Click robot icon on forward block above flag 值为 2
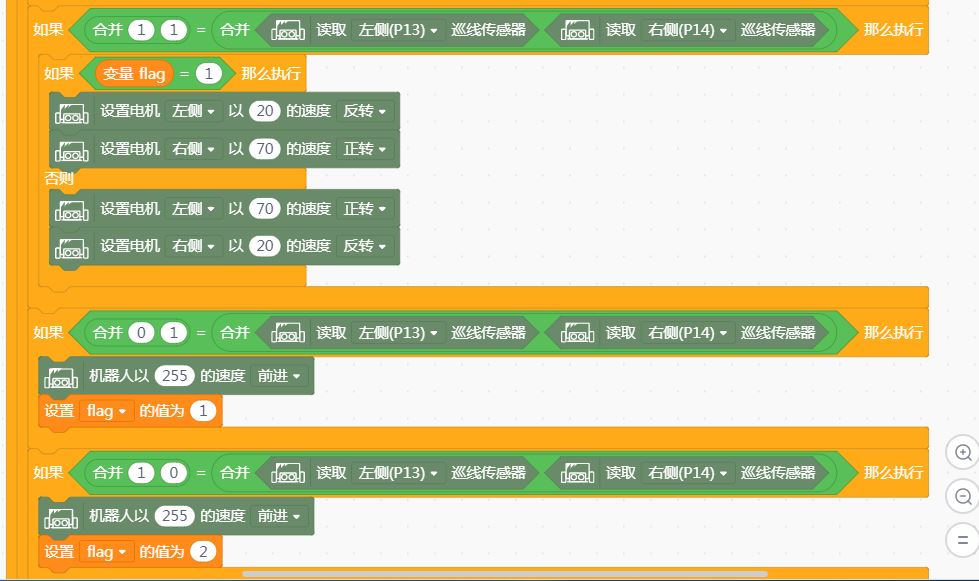This screenshot has height=581, width=979. 61,517
